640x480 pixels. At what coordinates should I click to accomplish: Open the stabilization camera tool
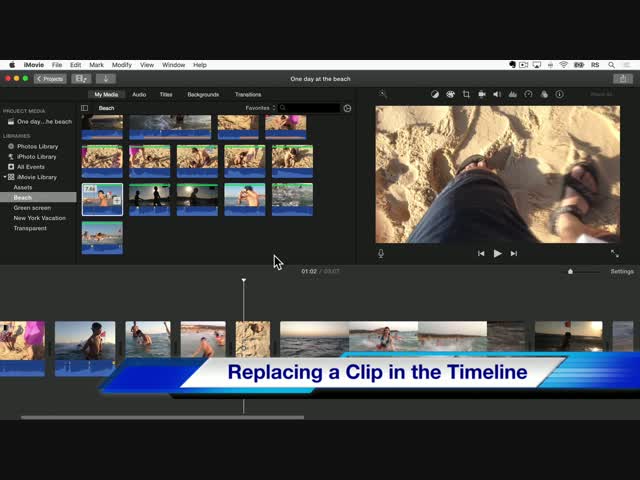(482, 94)
